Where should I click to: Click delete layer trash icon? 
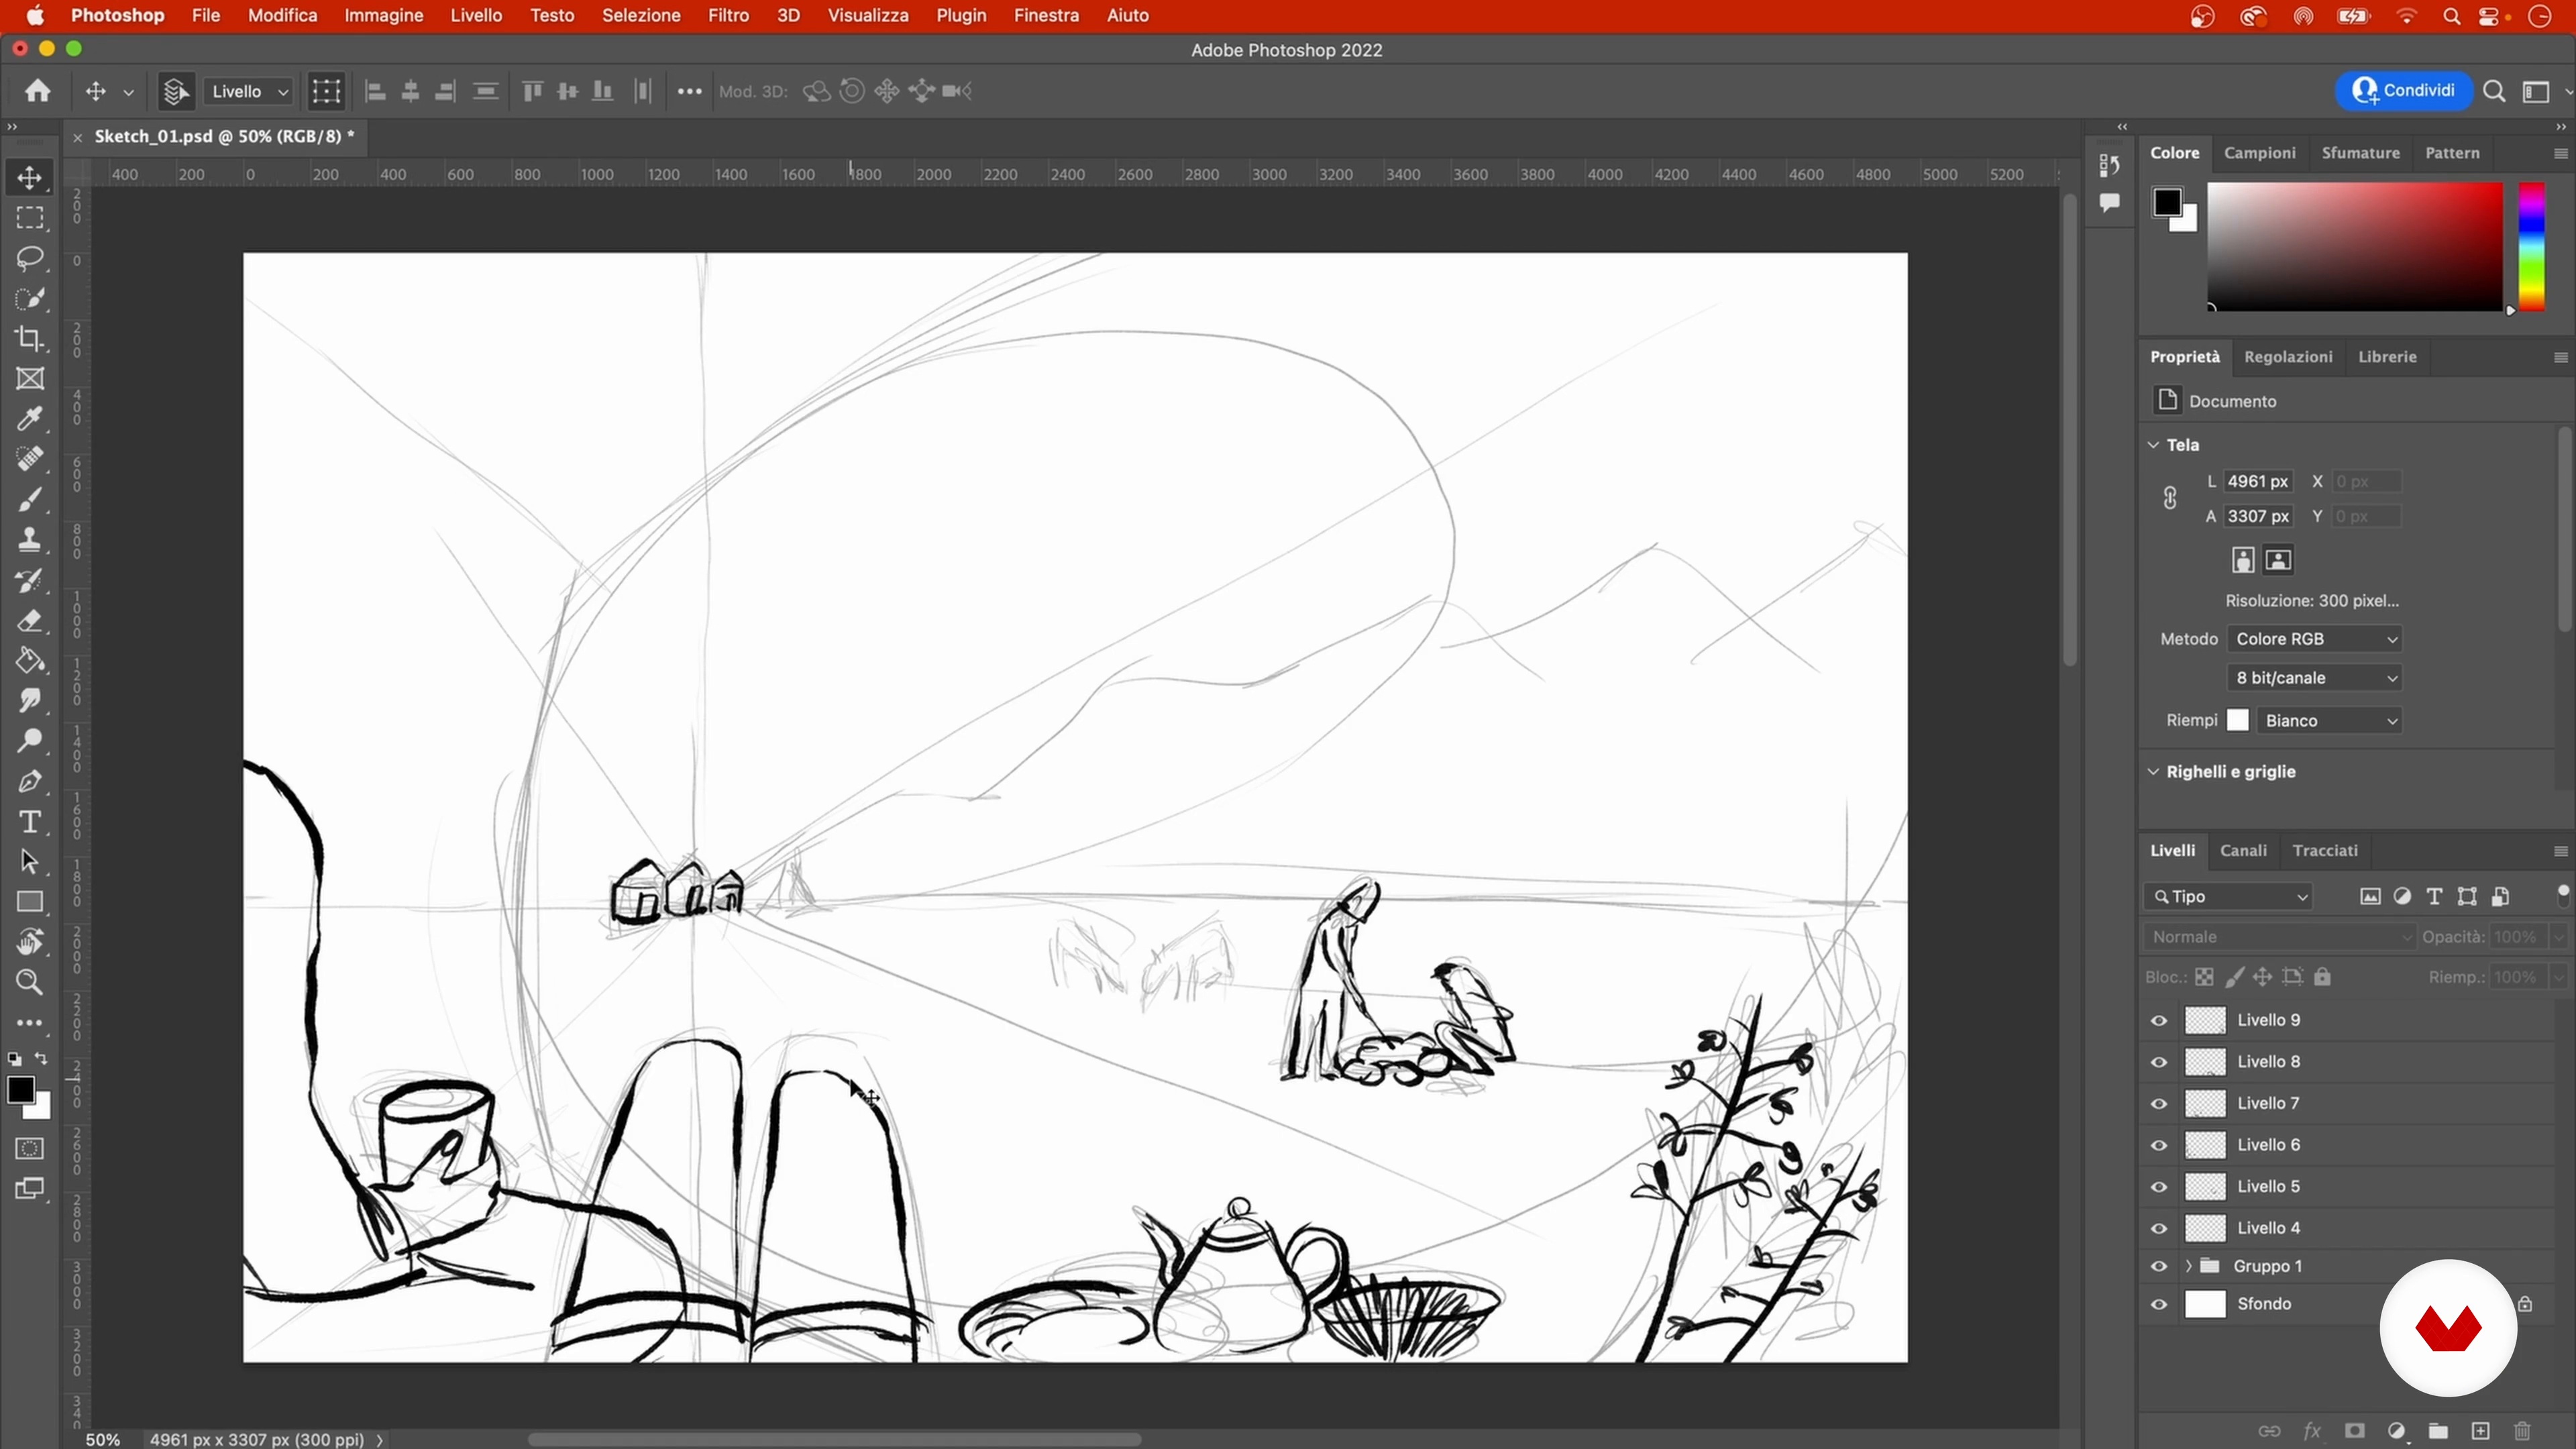pyautogui.click(x=2522, y=1430)
